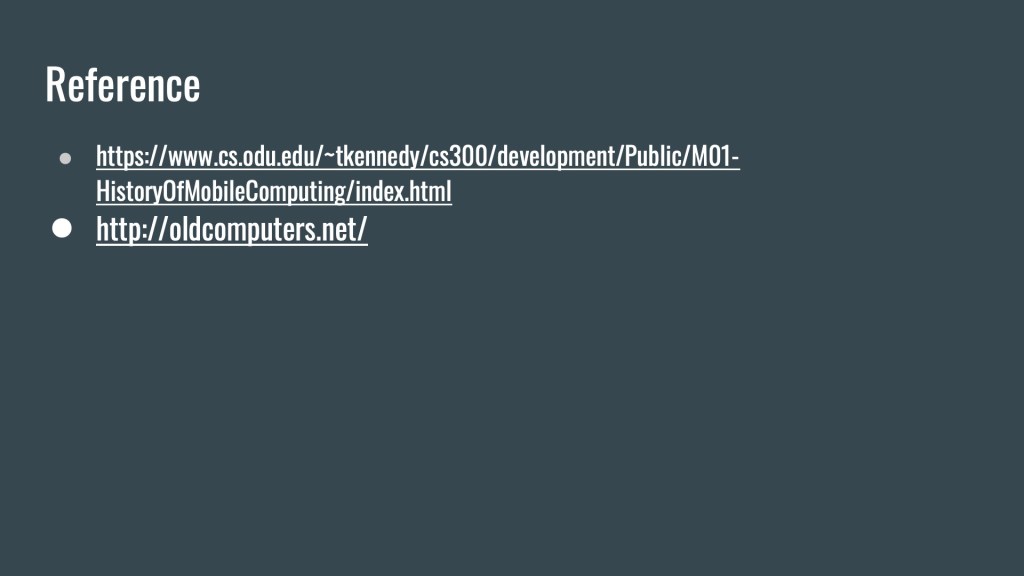The height and width of the screenshot is (576, 1024).
Task: Click the small gray bullet point
Action: click(65, 158)
